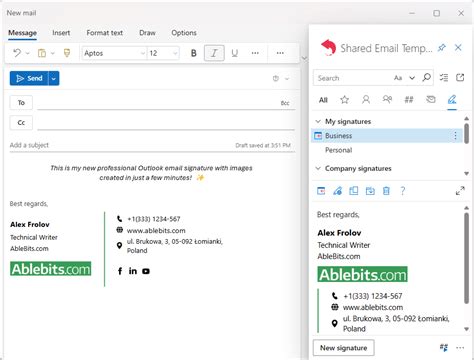Toggle bold formatting
474x360 pixels.
193,53
